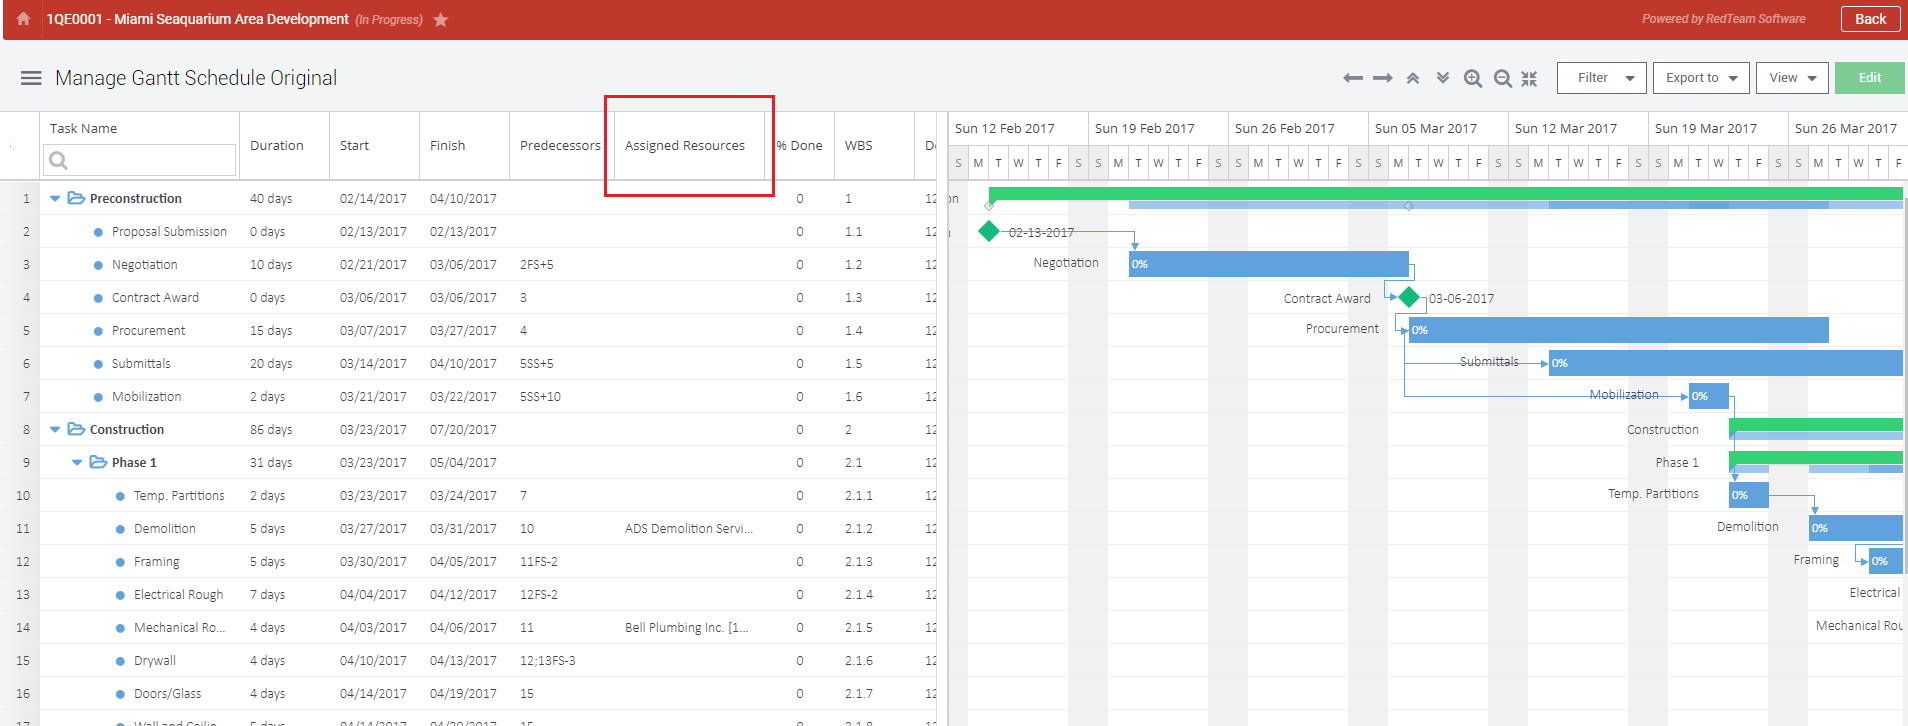Click the right arrow next timespan icon

[1382, 78]
